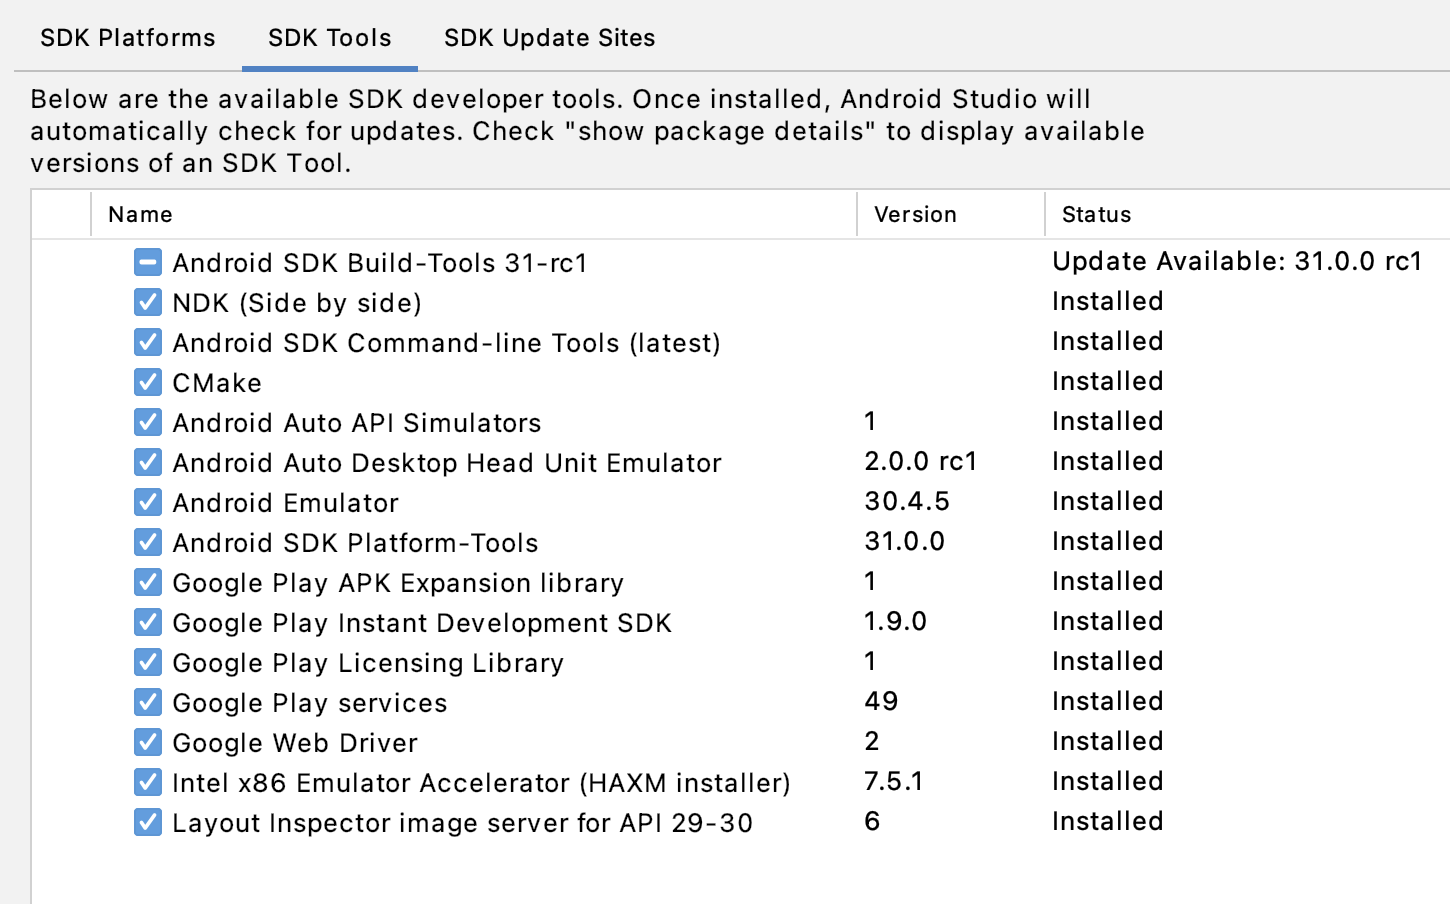Click version '2' of Google Web Driver

872,741
